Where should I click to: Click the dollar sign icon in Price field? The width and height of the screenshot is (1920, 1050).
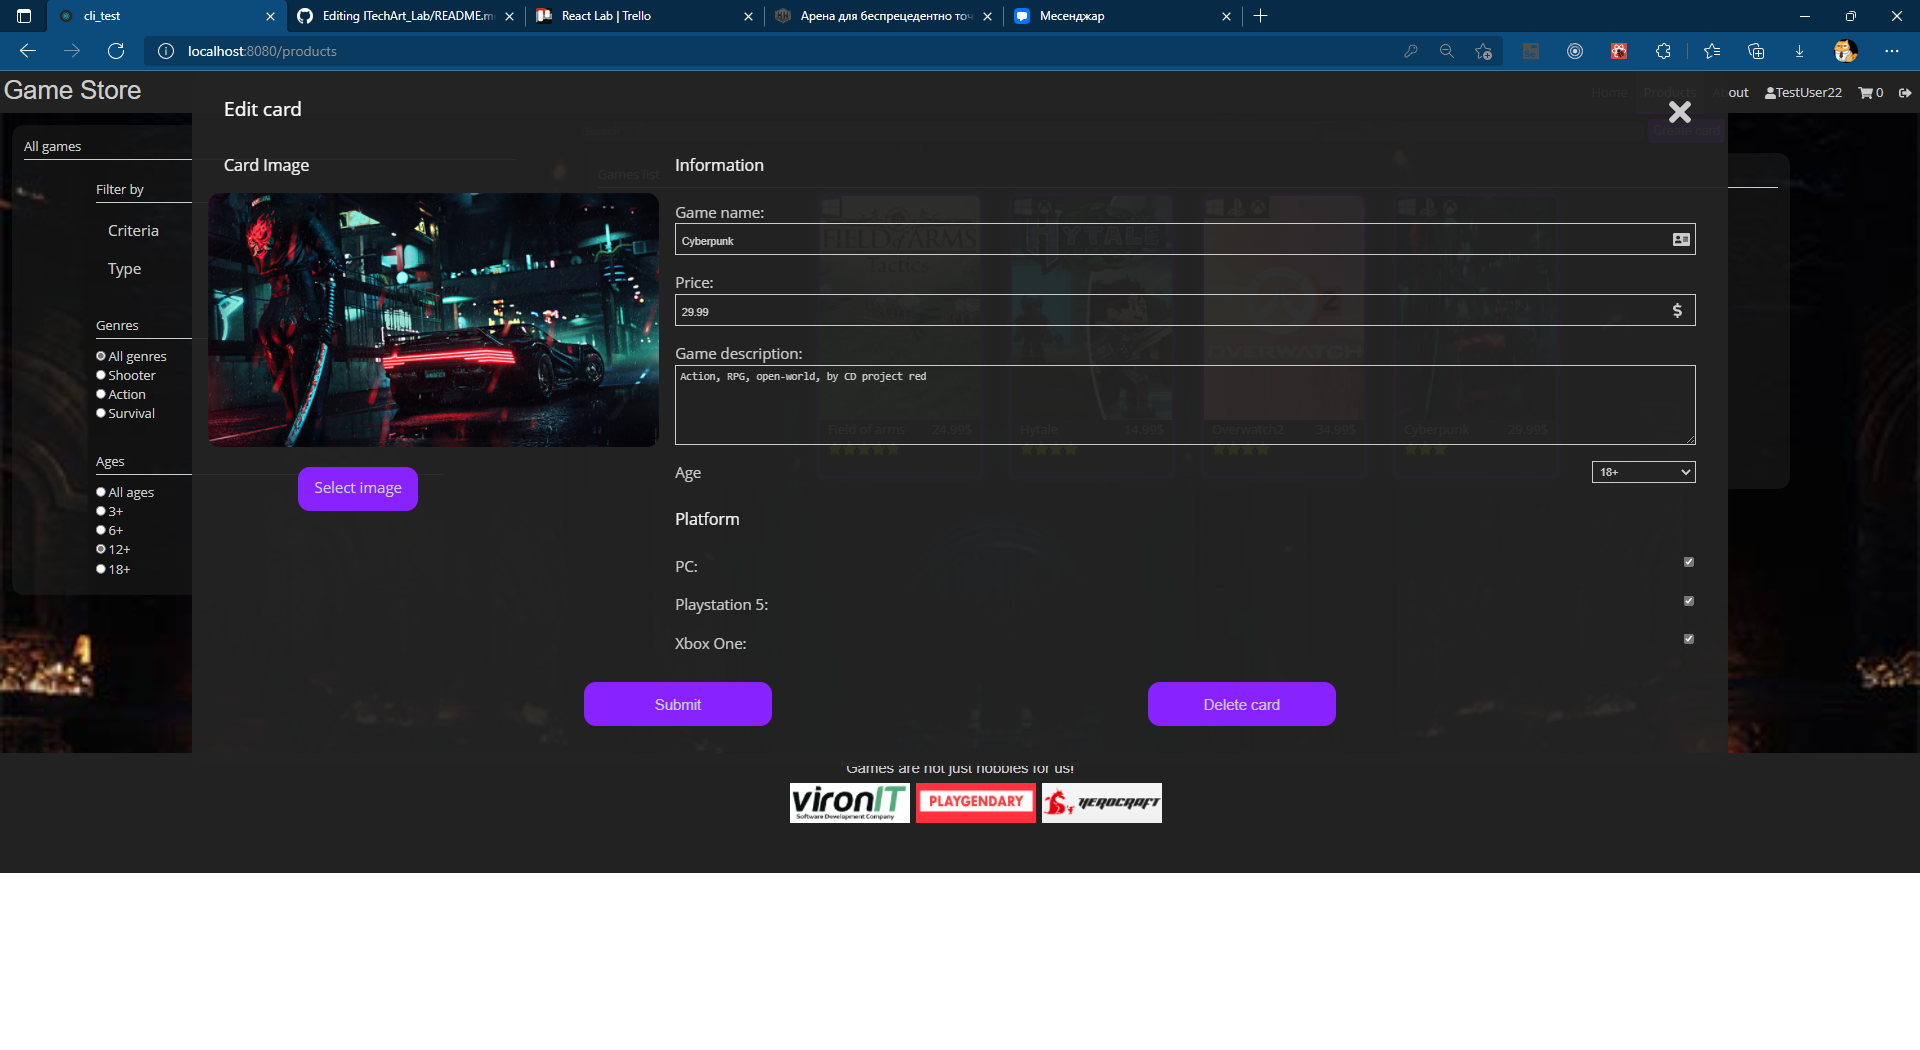1678,310
